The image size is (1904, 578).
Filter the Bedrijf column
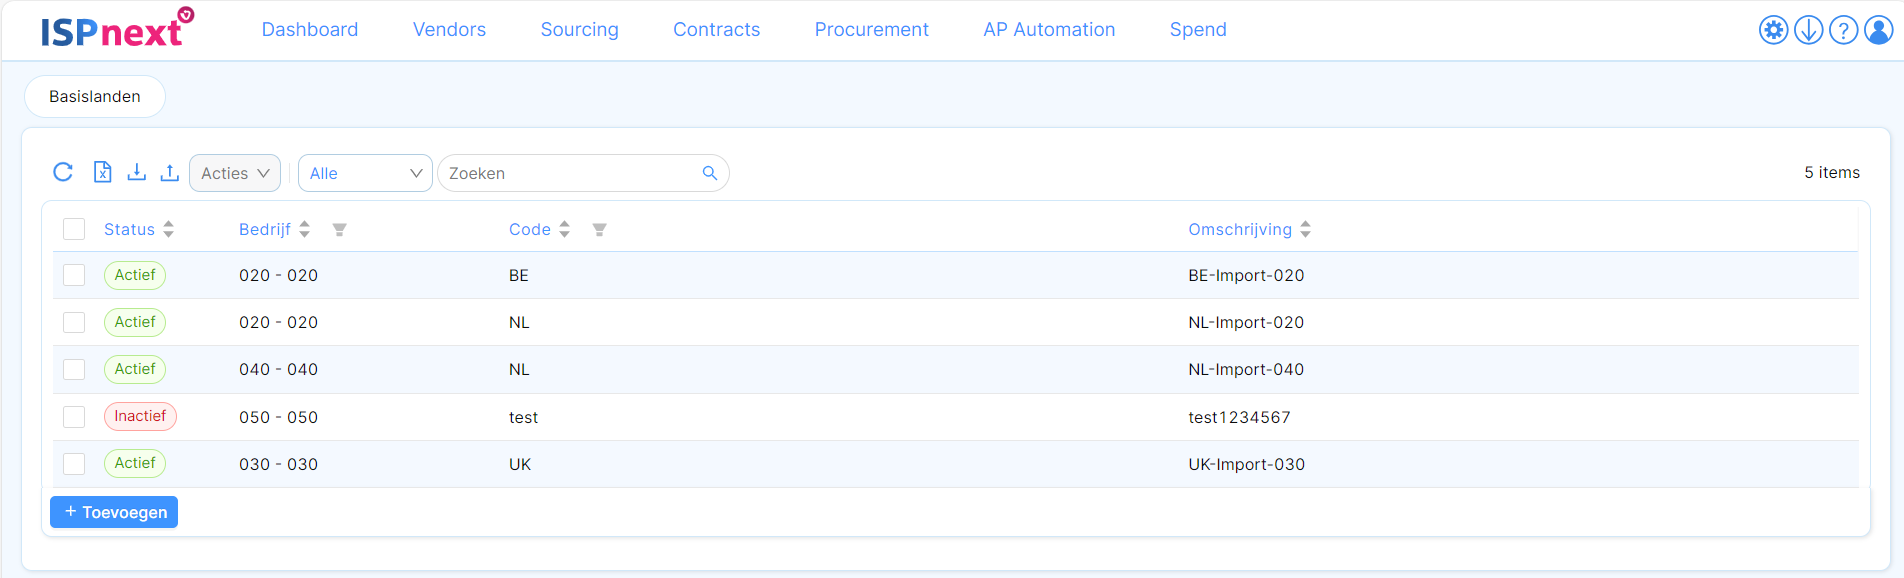[339, 230]
